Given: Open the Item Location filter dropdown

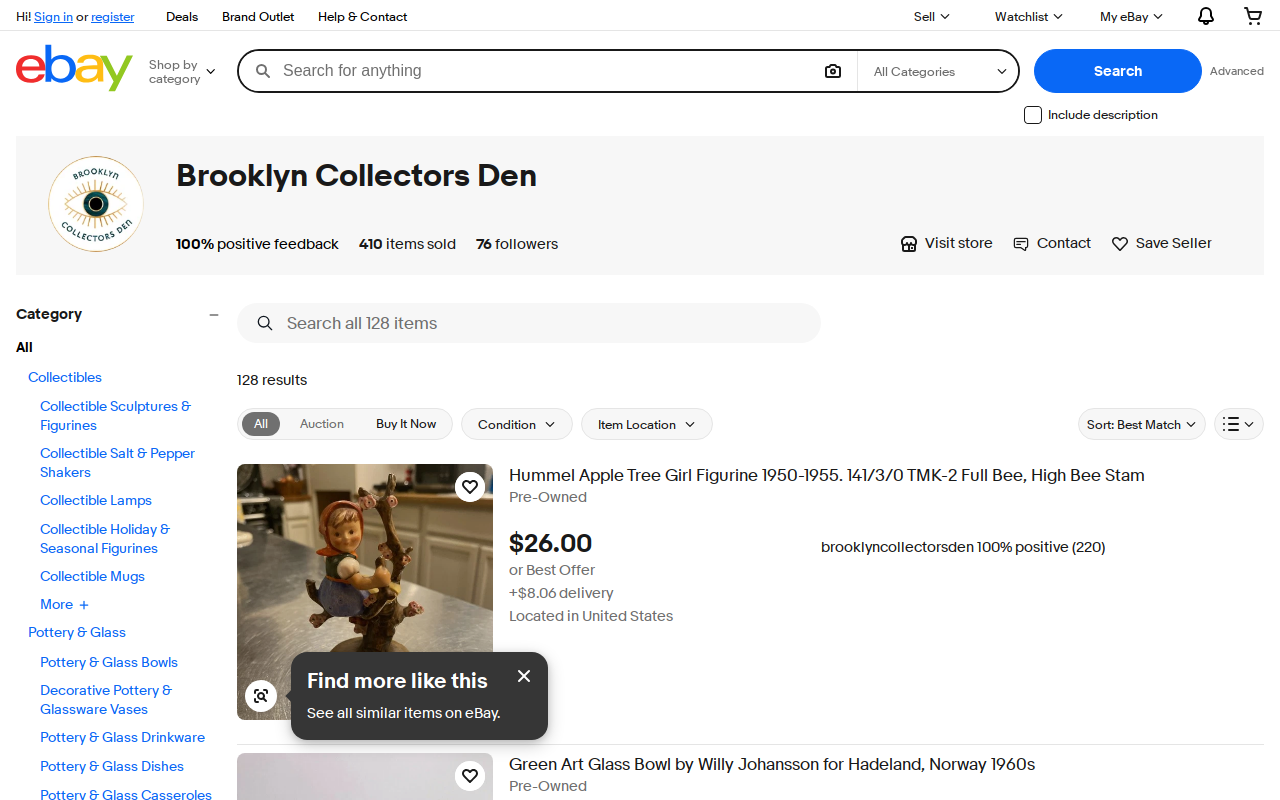Looking at the screenshot, I should (646, 424).
